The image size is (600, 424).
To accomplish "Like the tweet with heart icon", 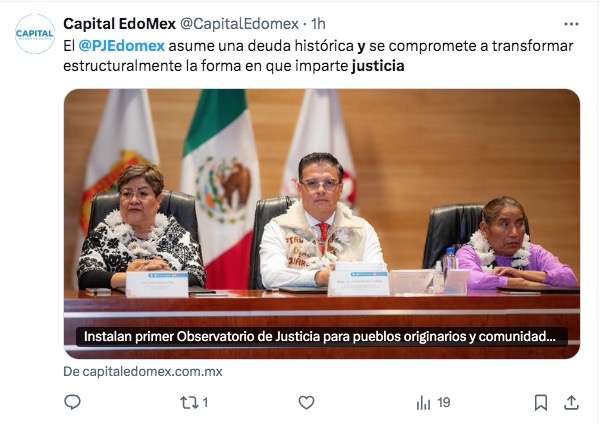I will [x=306, y=403].
